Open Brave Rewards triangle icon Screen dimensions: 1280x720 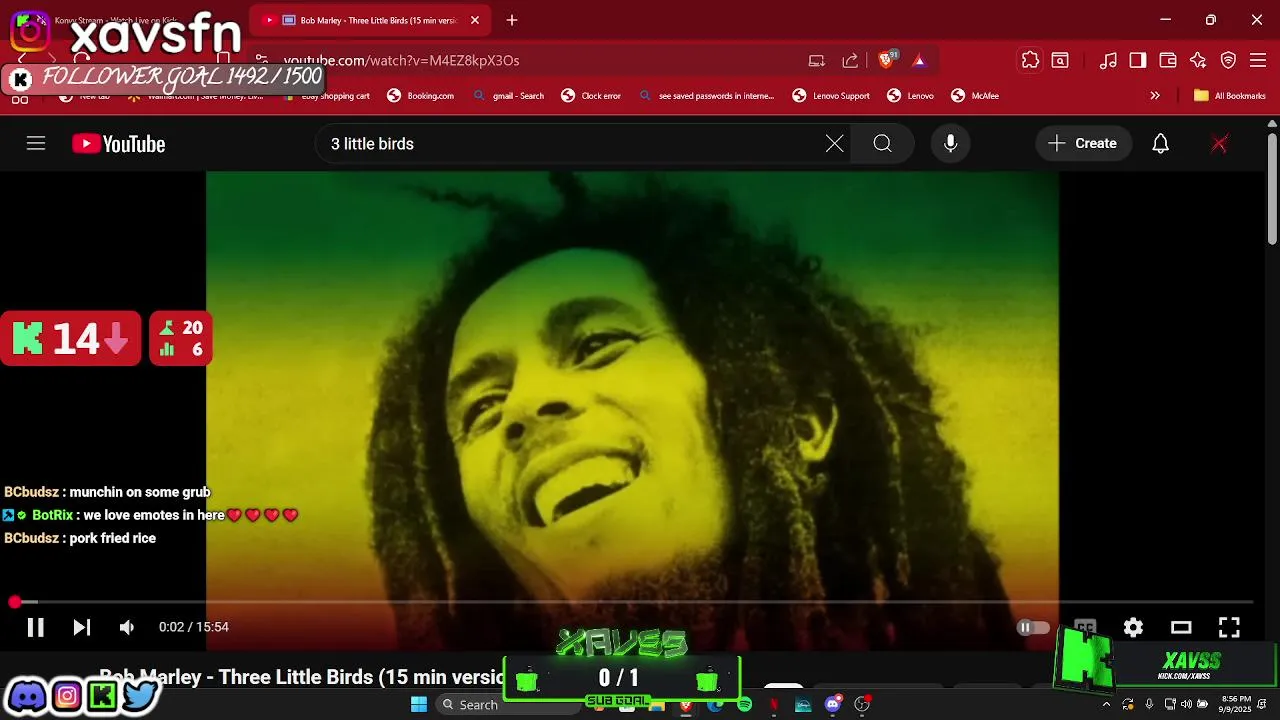[x=919, y=60]
